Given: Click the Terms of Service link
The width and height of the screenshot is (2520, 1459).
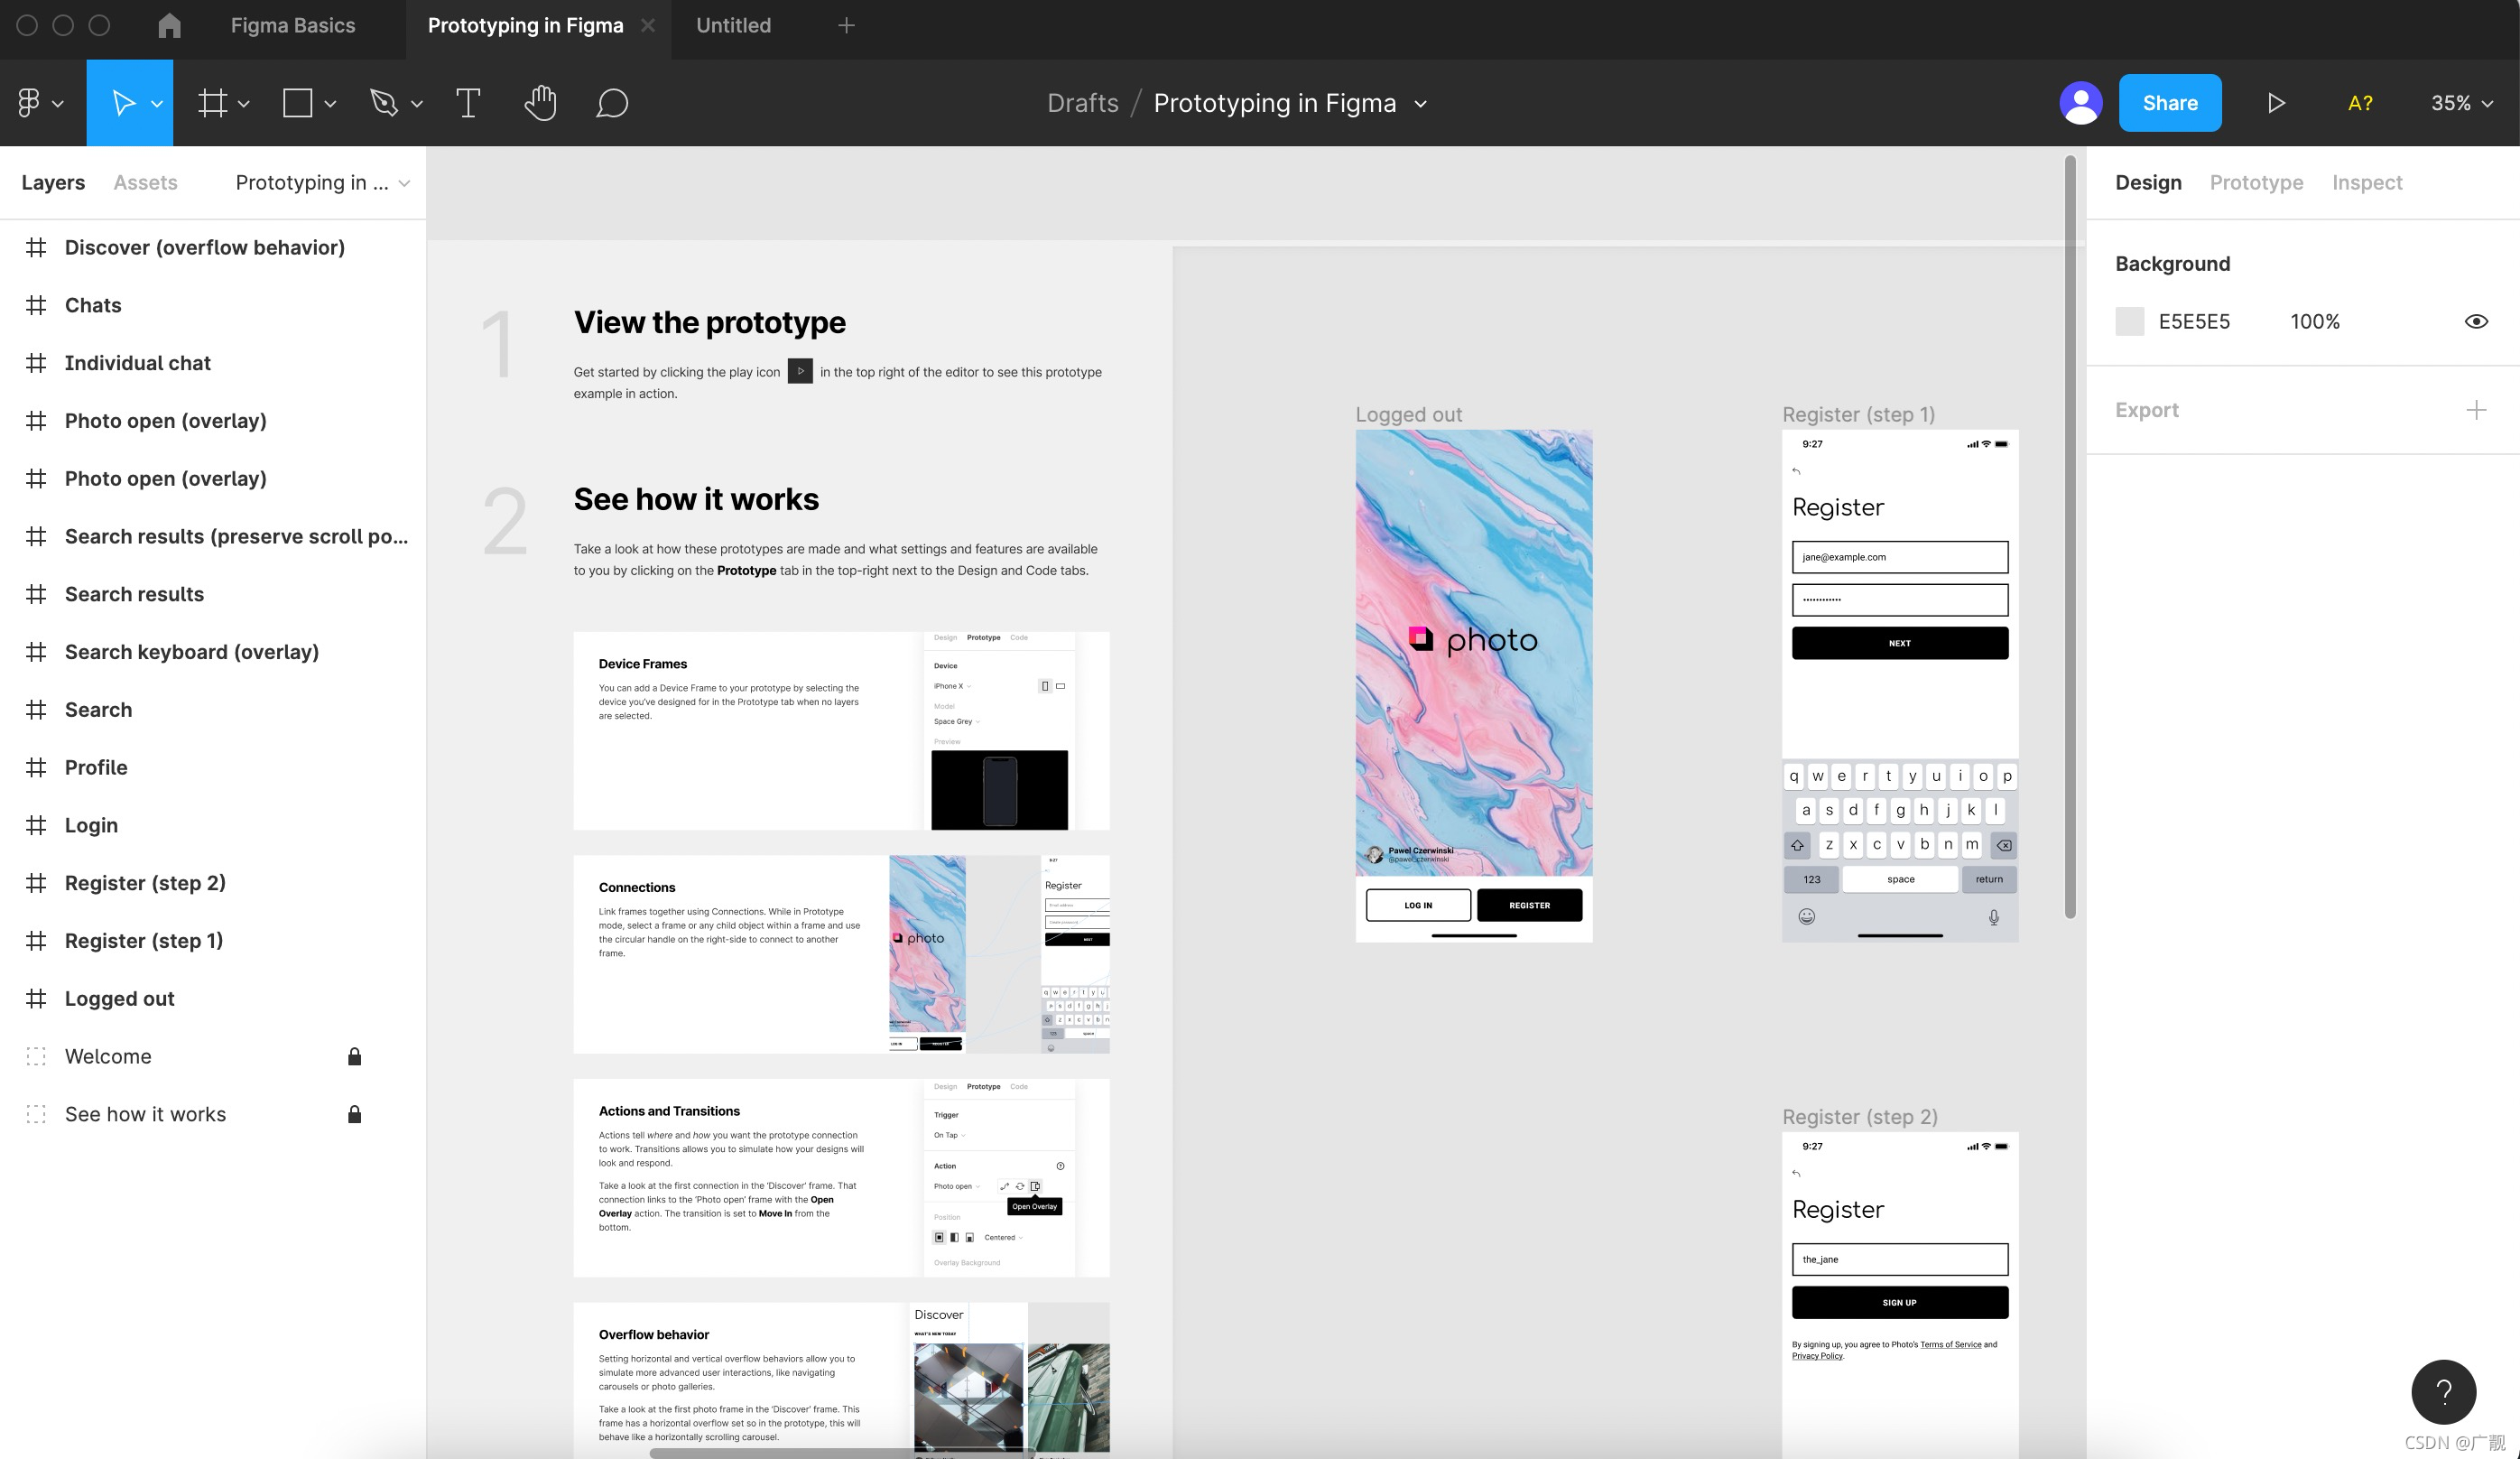Looking at the screenshot, I should pos(1950,1344).
